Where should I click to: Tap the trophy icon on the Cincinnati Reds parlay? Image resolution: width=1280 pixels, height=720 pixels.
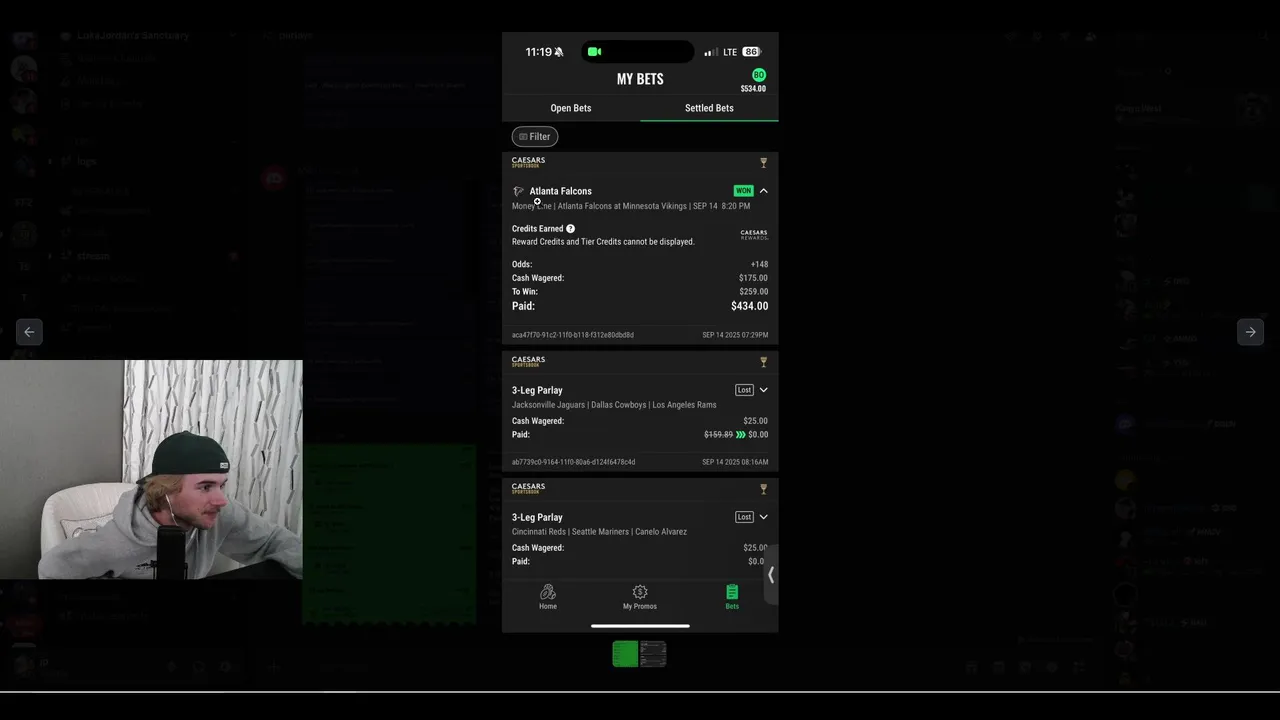click(763, 489)
